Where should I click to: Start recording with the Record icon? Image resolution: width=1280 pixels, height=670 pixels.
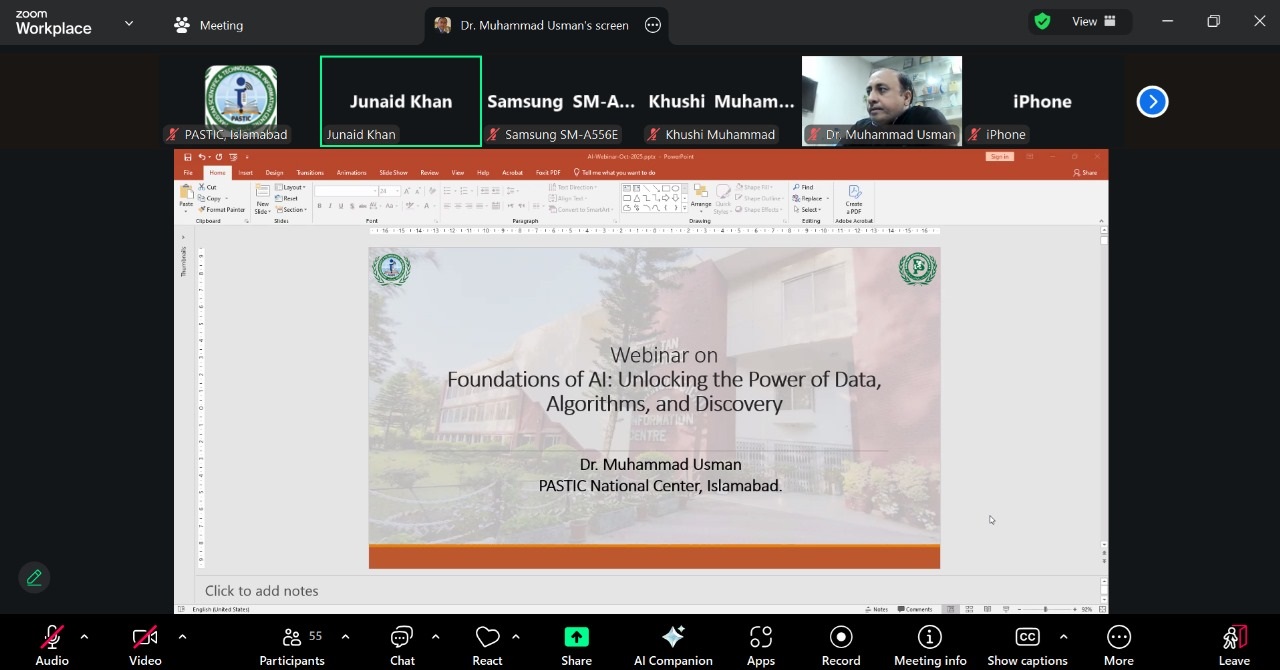click(x=840, y=644)
